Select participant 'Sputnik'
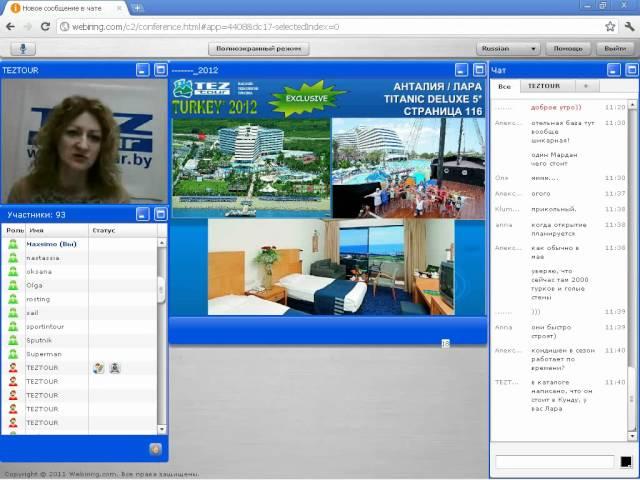Viewport: 640px width, 480px height. point(80,340)
